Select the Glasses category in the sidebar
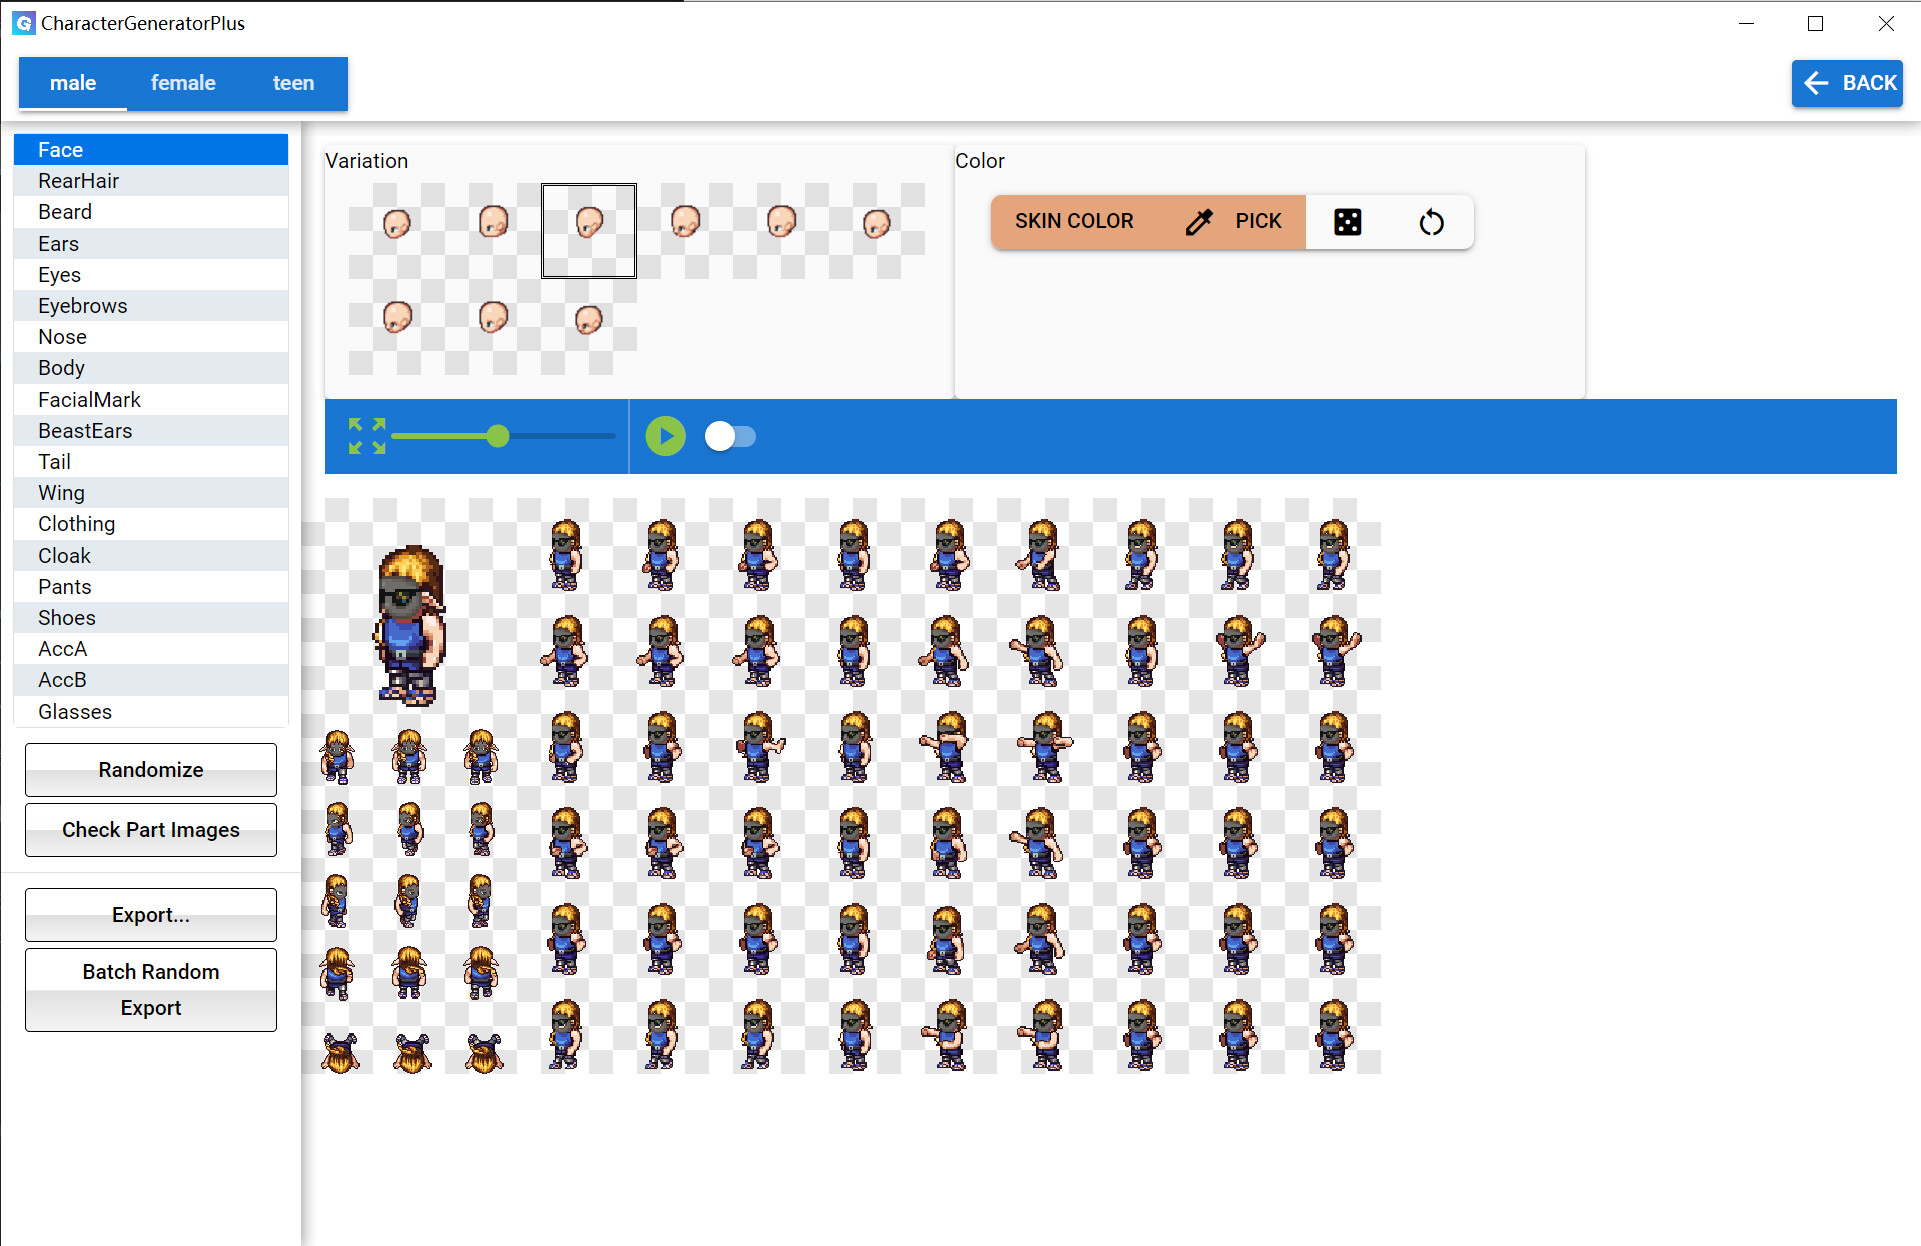 150,711
